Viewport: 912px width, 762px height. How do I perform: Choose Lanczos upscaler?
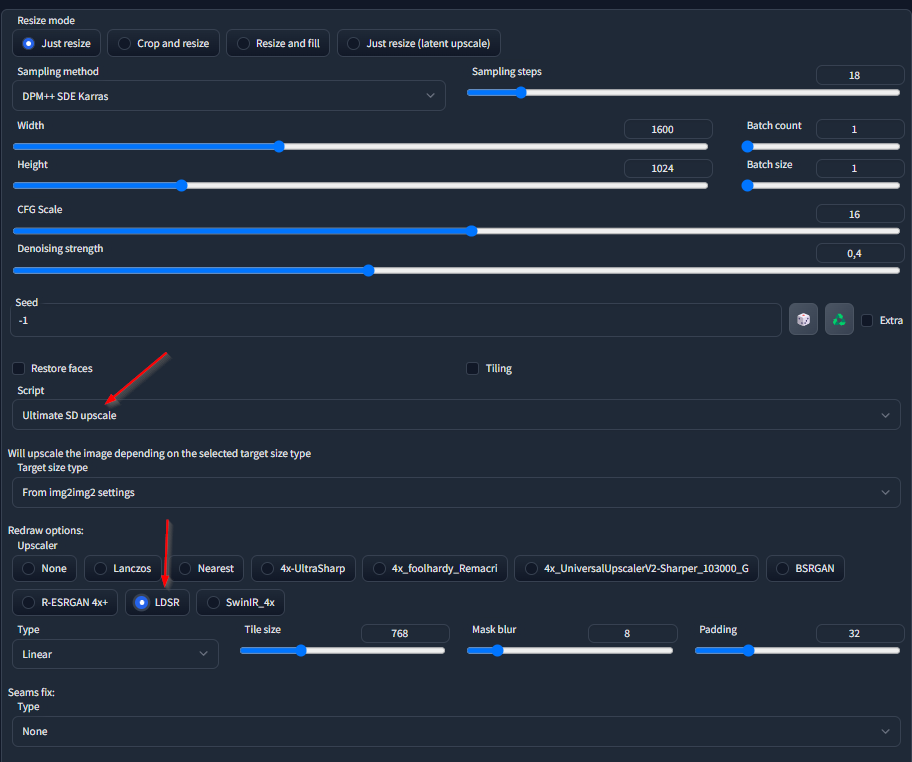[123, 568]
